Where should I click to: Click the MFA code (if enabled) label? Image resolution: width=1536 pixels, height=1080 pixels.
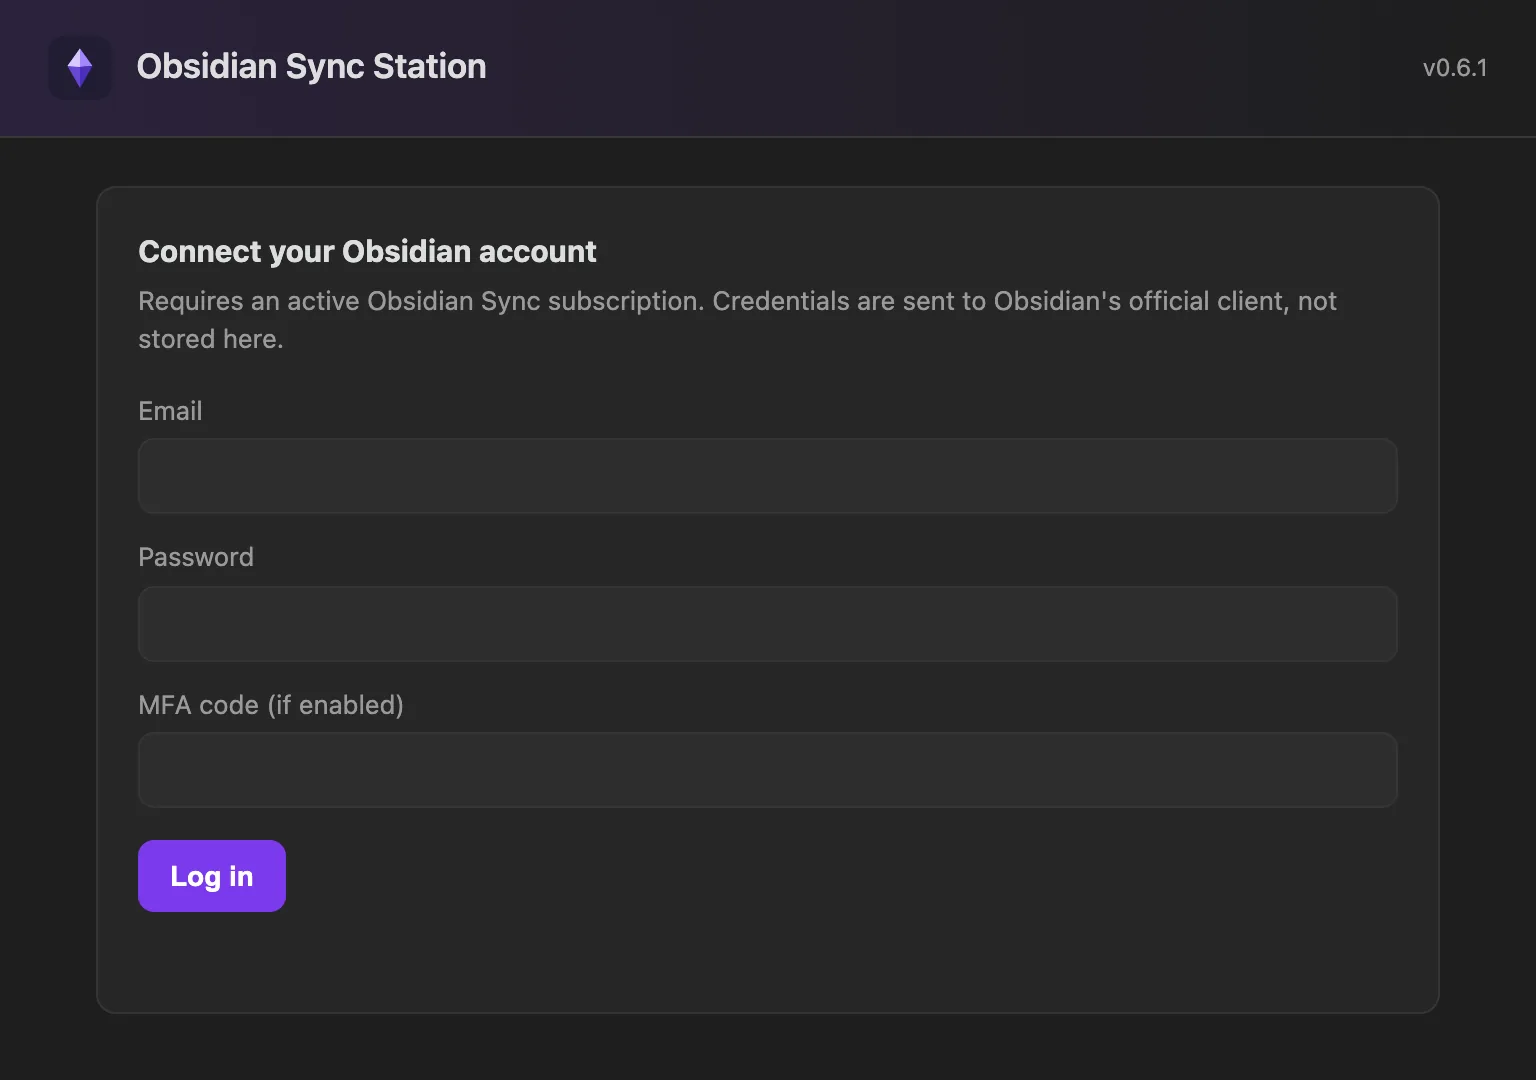[271, 705]
